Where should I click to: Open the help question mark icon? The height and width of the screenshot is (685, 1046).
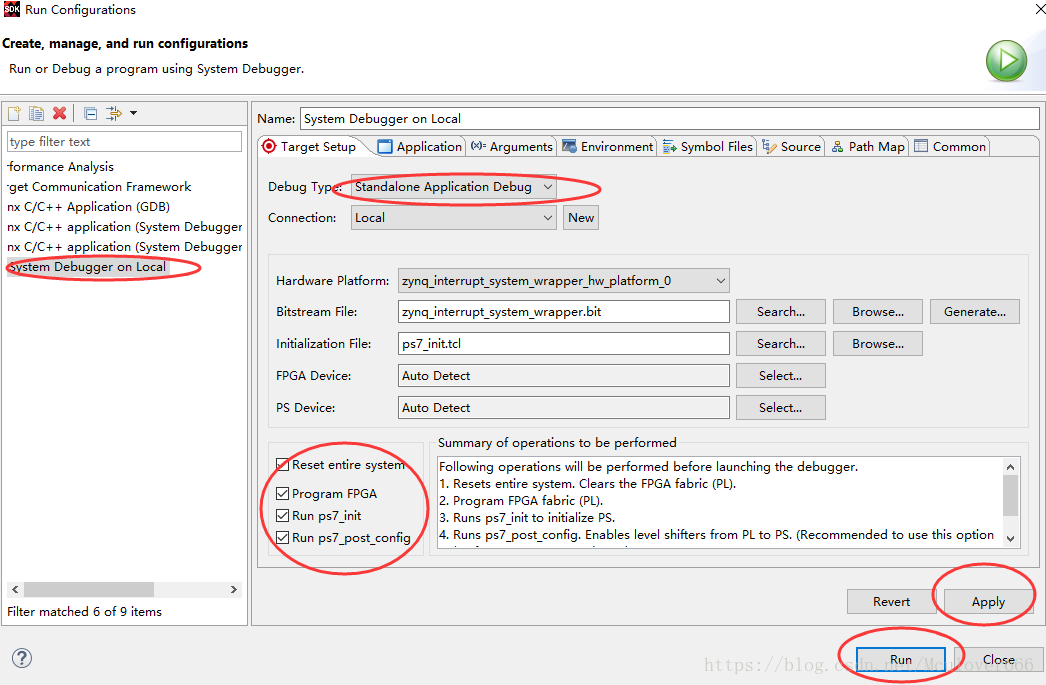pyautogui.click(x=21, y=658)
